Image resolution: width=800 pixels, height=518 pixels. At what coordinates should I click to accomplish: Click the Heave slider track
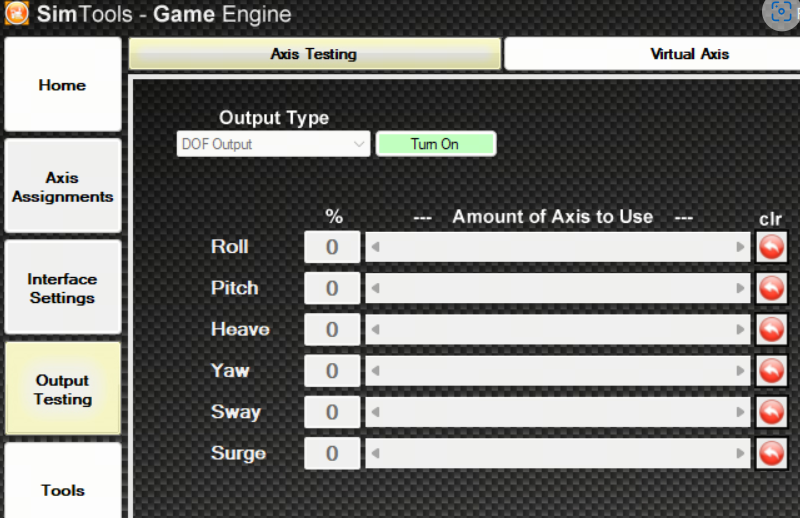click(x=557, y=330)
